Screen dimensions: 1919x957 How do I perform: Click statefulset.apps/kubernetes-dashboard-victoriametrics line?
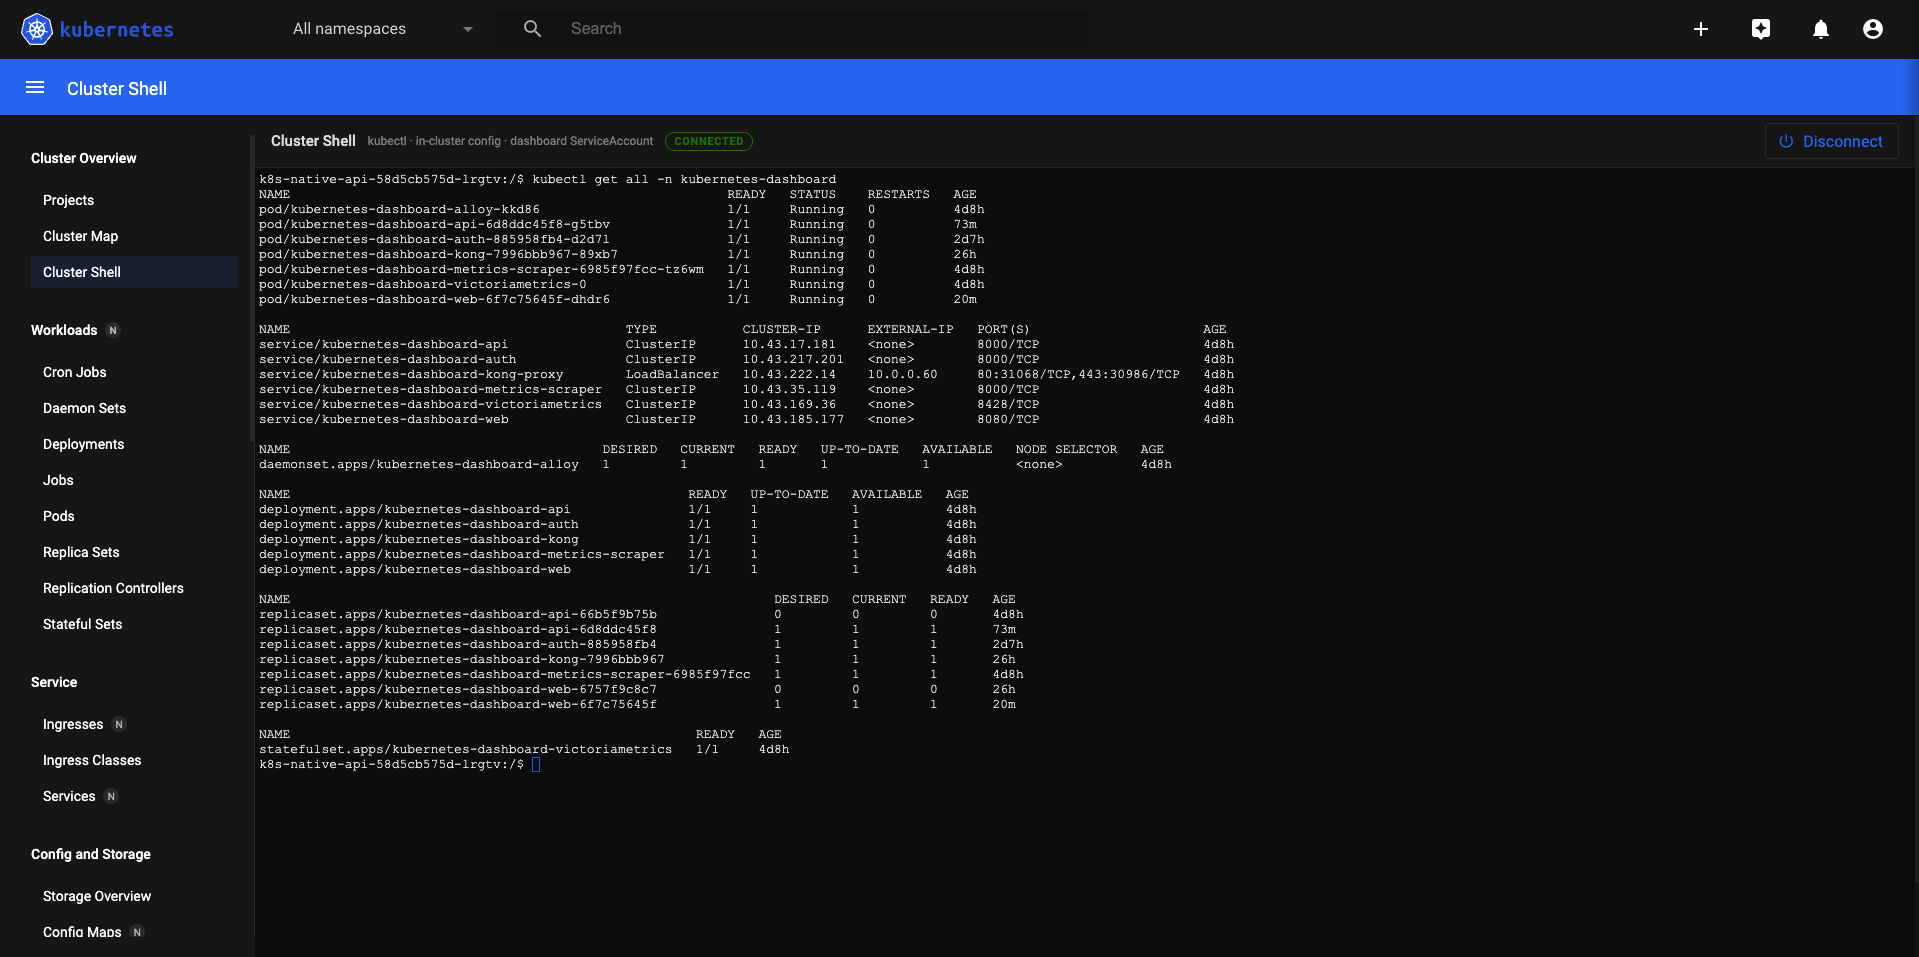(x=524, y=750)
